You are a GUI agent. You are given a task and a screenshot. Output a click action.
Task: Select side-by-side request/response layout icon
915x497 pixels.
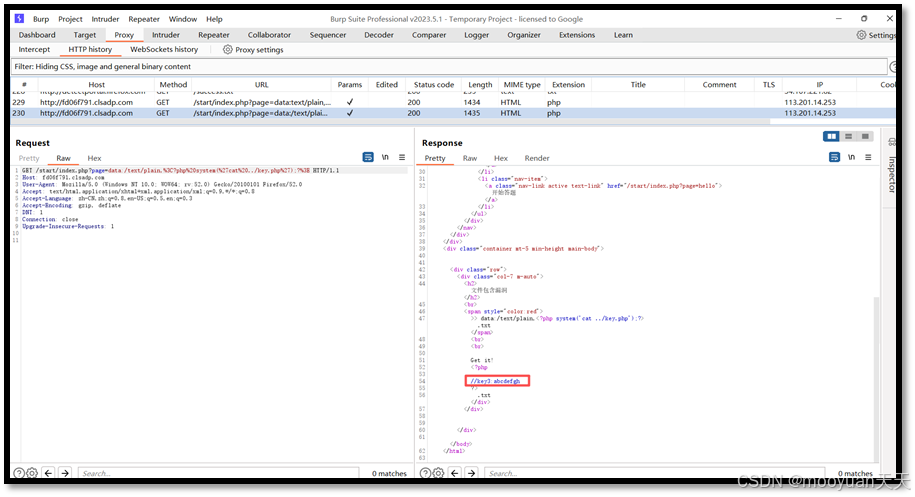831,136
